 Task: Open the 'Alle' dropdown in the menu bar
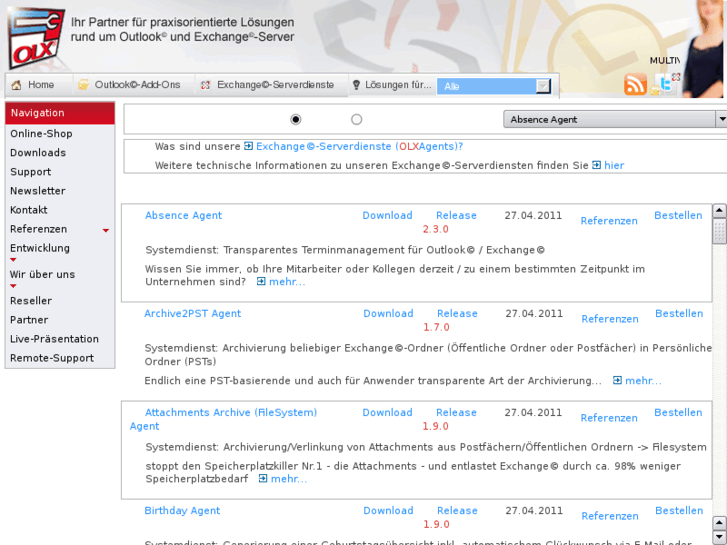494,86
